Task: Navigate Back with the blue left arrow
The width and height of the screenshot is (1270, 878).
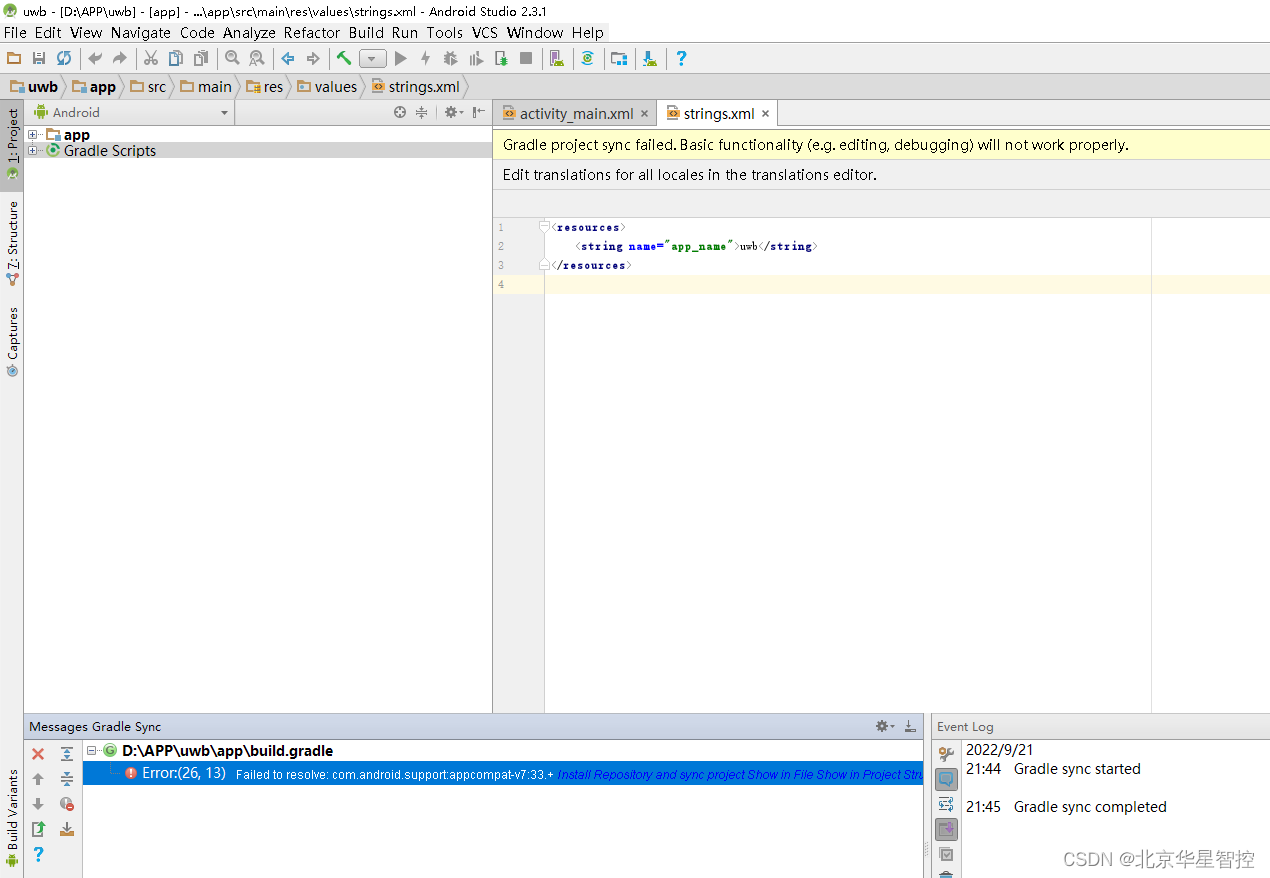Action: click(x=288, y=59)
